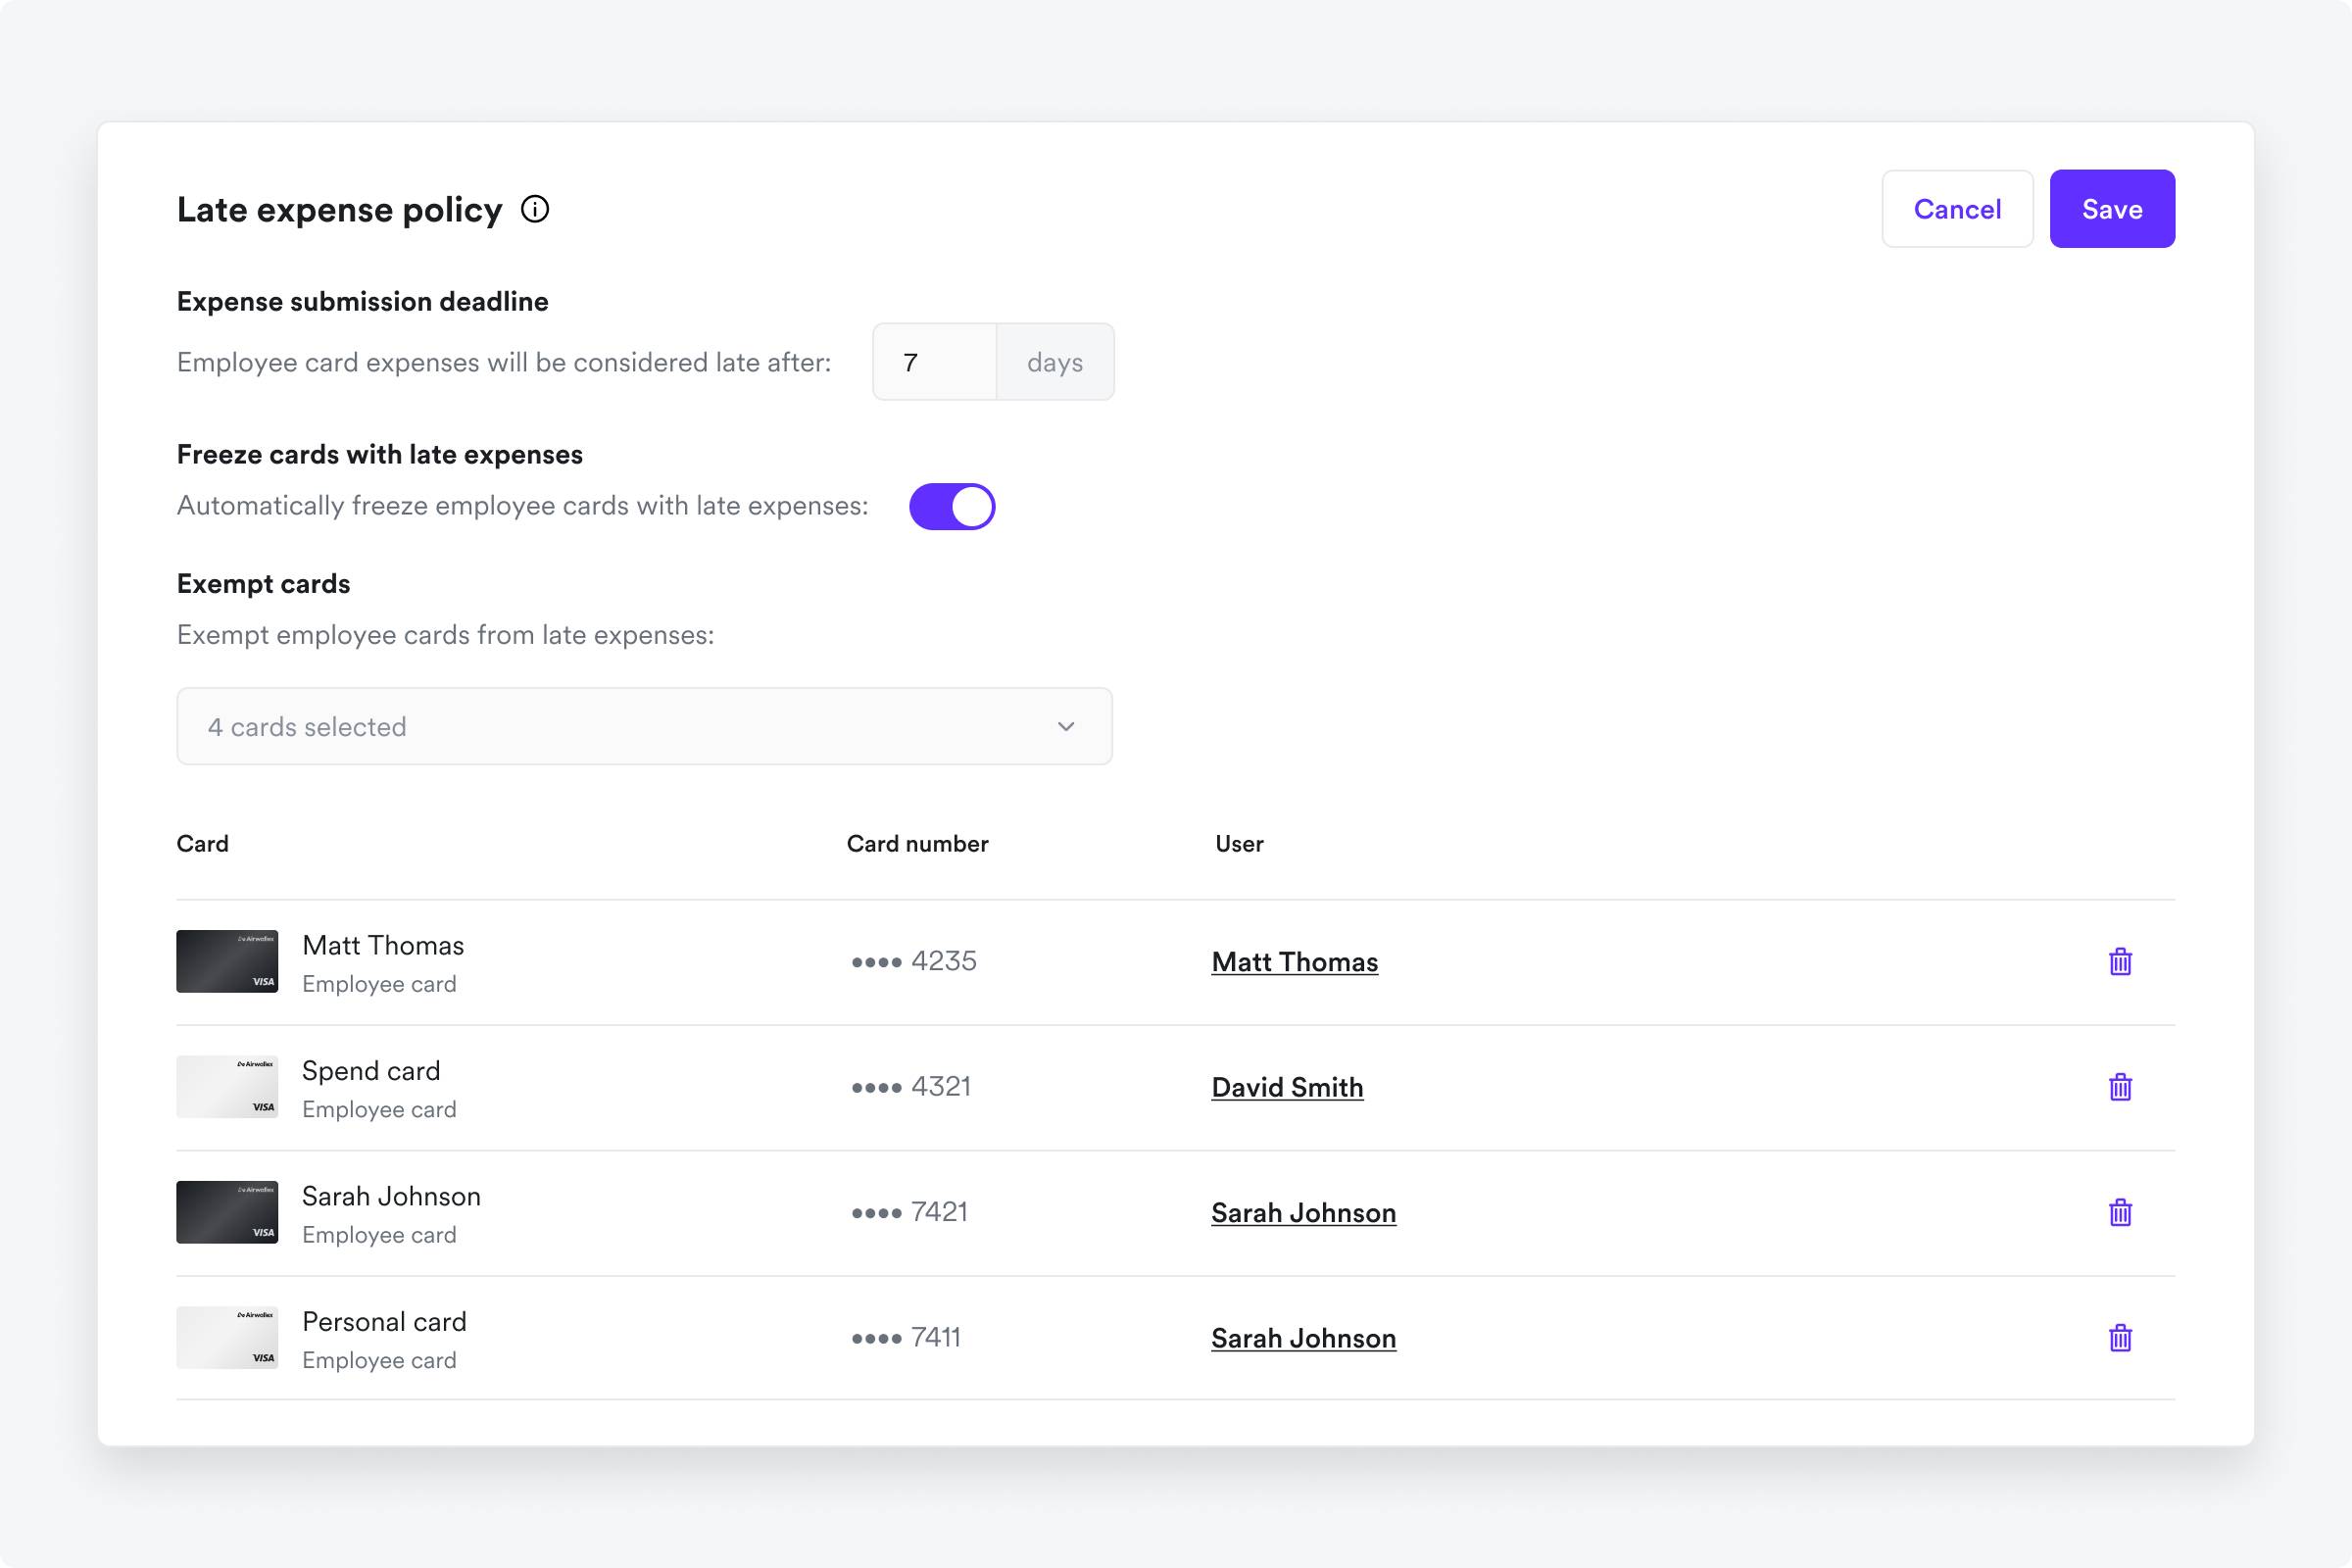The height and width of the screenshot is (1568, 2352).
Task: Open Sarah Johnson link for Personal card
Action: pos(1303,1338)
